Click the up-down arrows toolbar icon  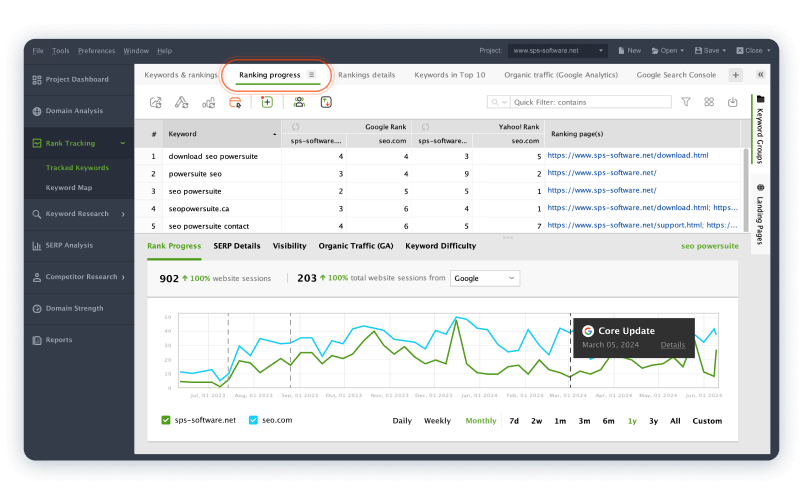(x=326, y=102)
